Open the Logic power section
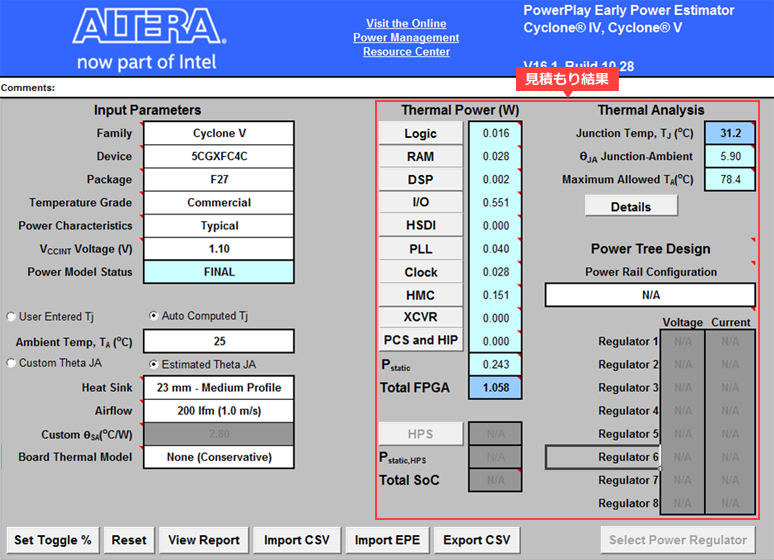The width and height of the screenshot is (774, 560). 421,133
